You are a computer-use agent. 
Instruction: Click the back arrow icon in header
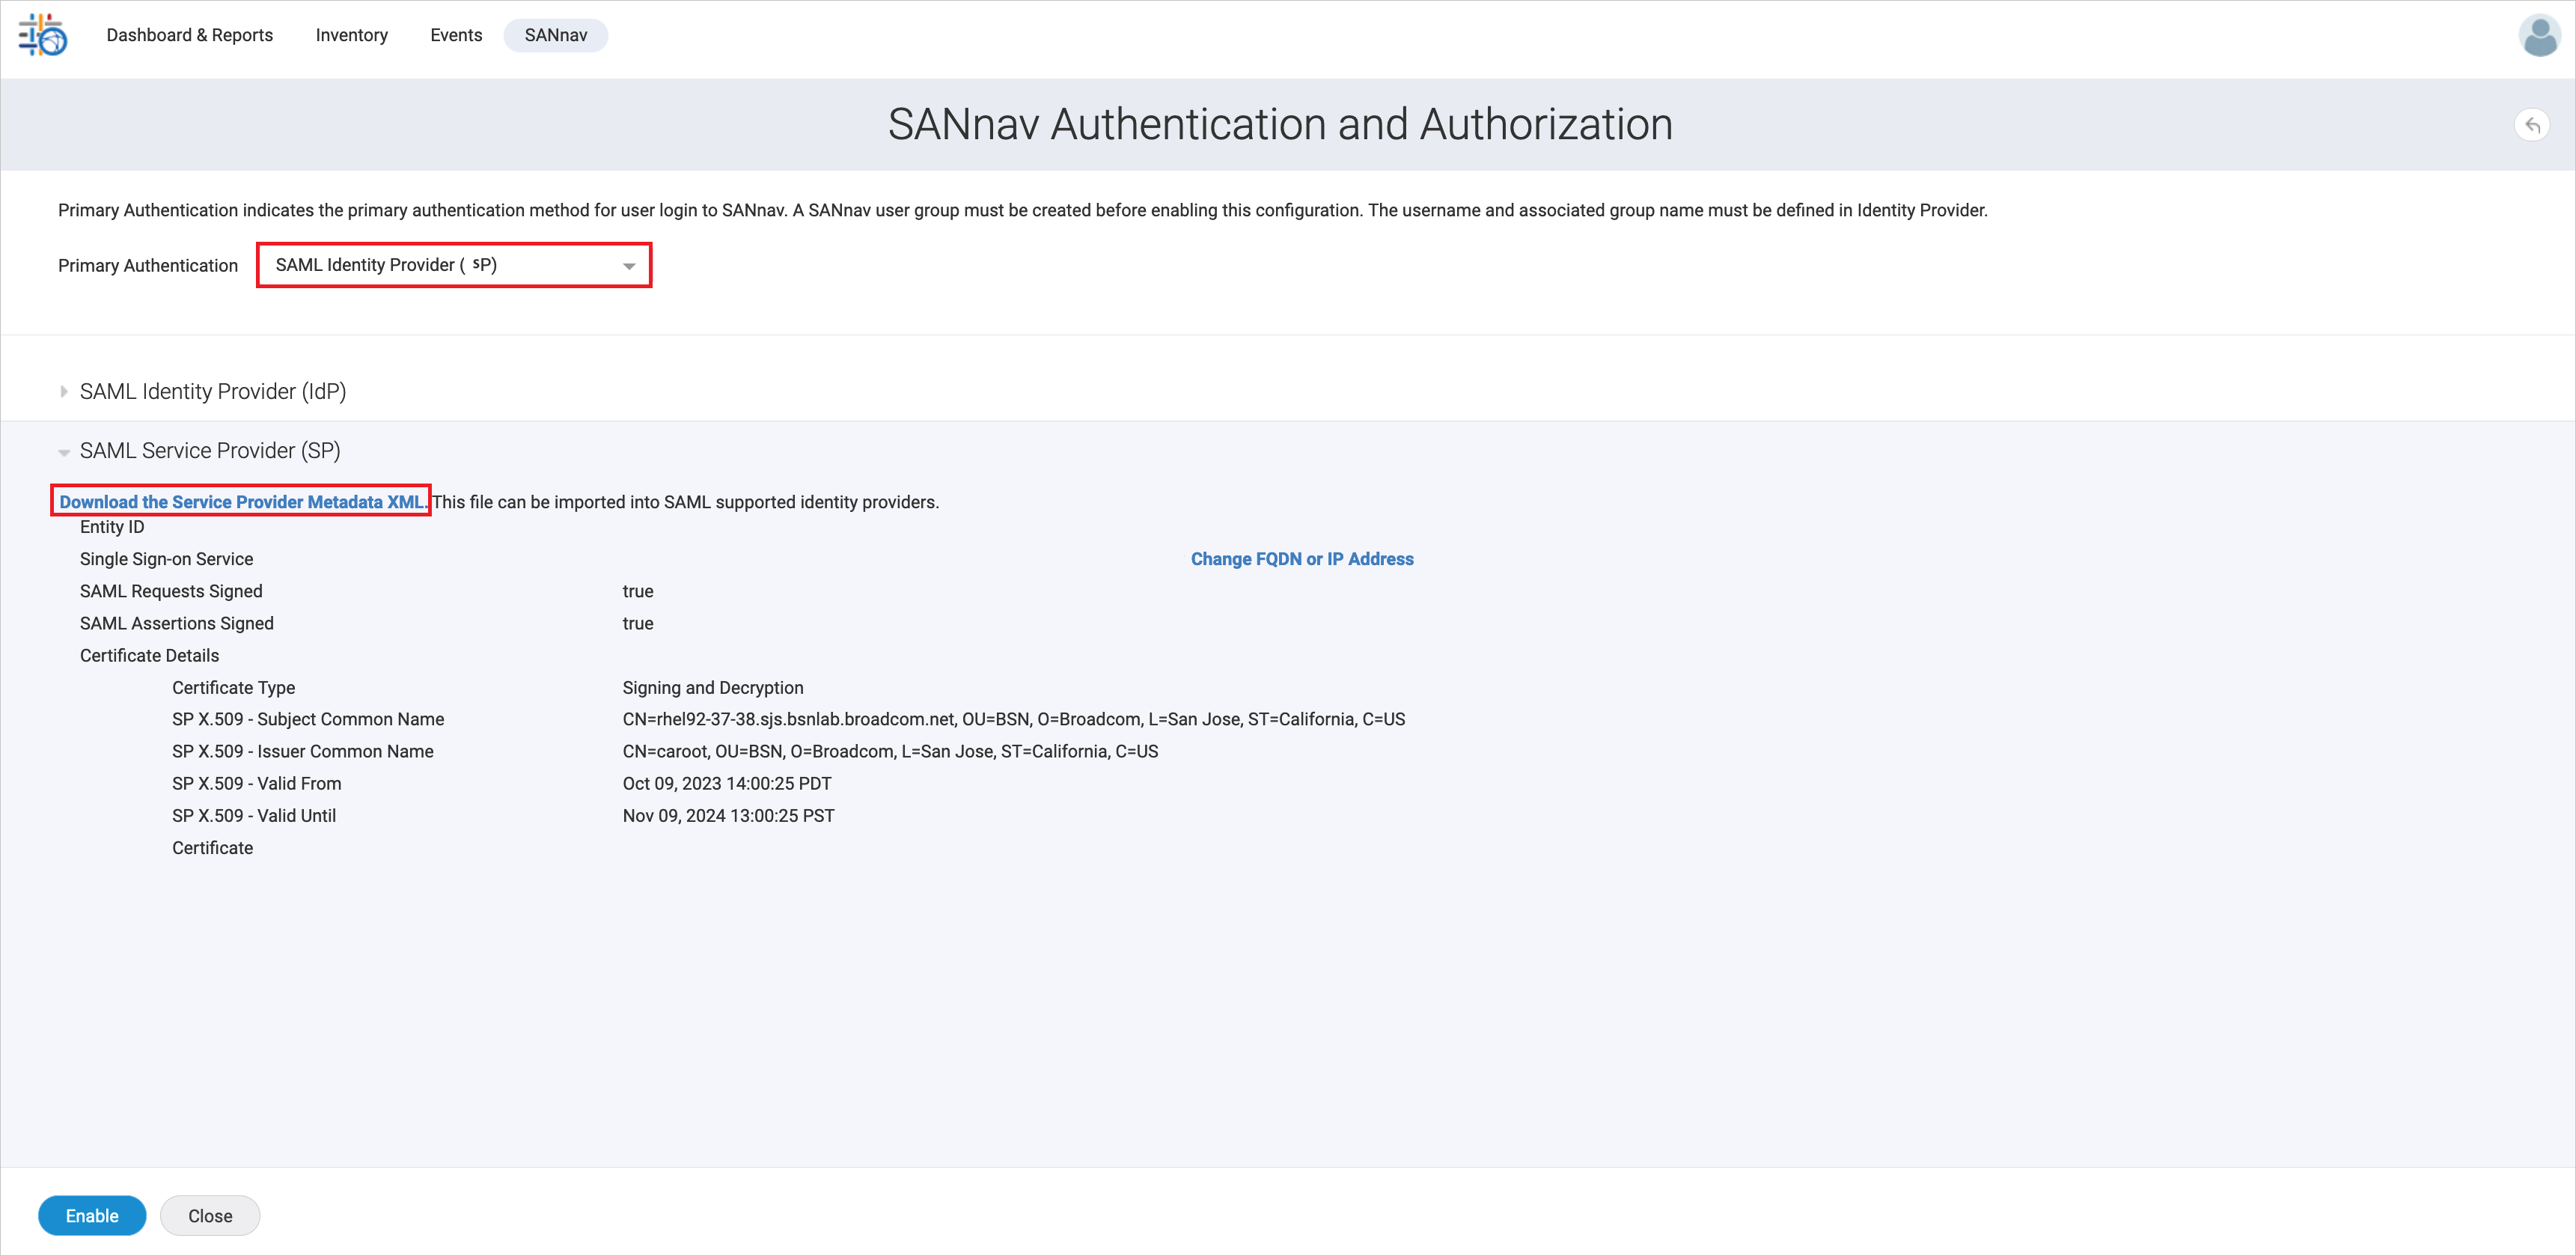[2531, 125]
